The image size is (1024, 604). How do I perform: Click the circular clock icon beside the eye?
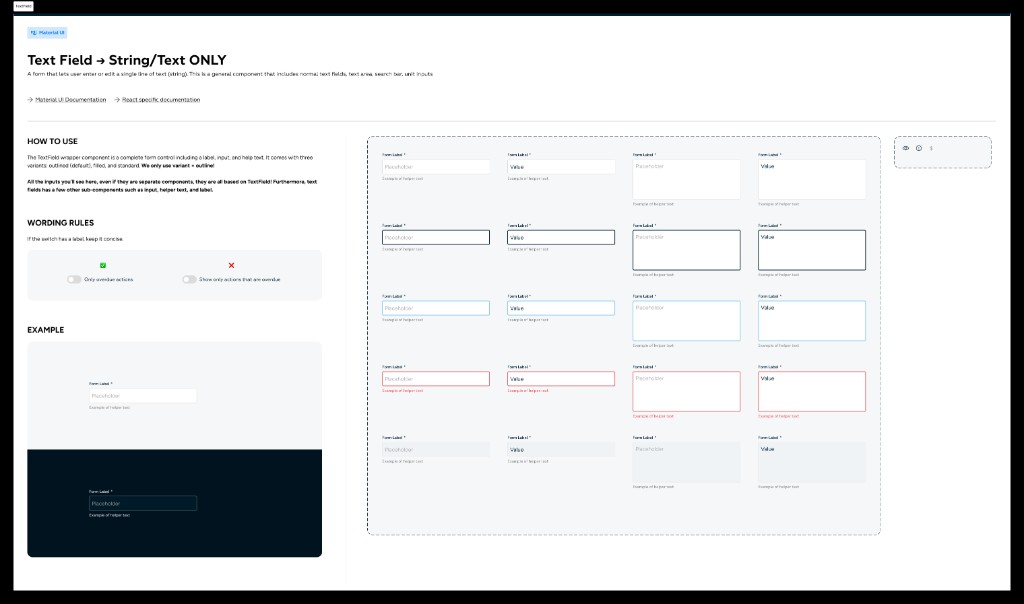click(x=919, y=148)
